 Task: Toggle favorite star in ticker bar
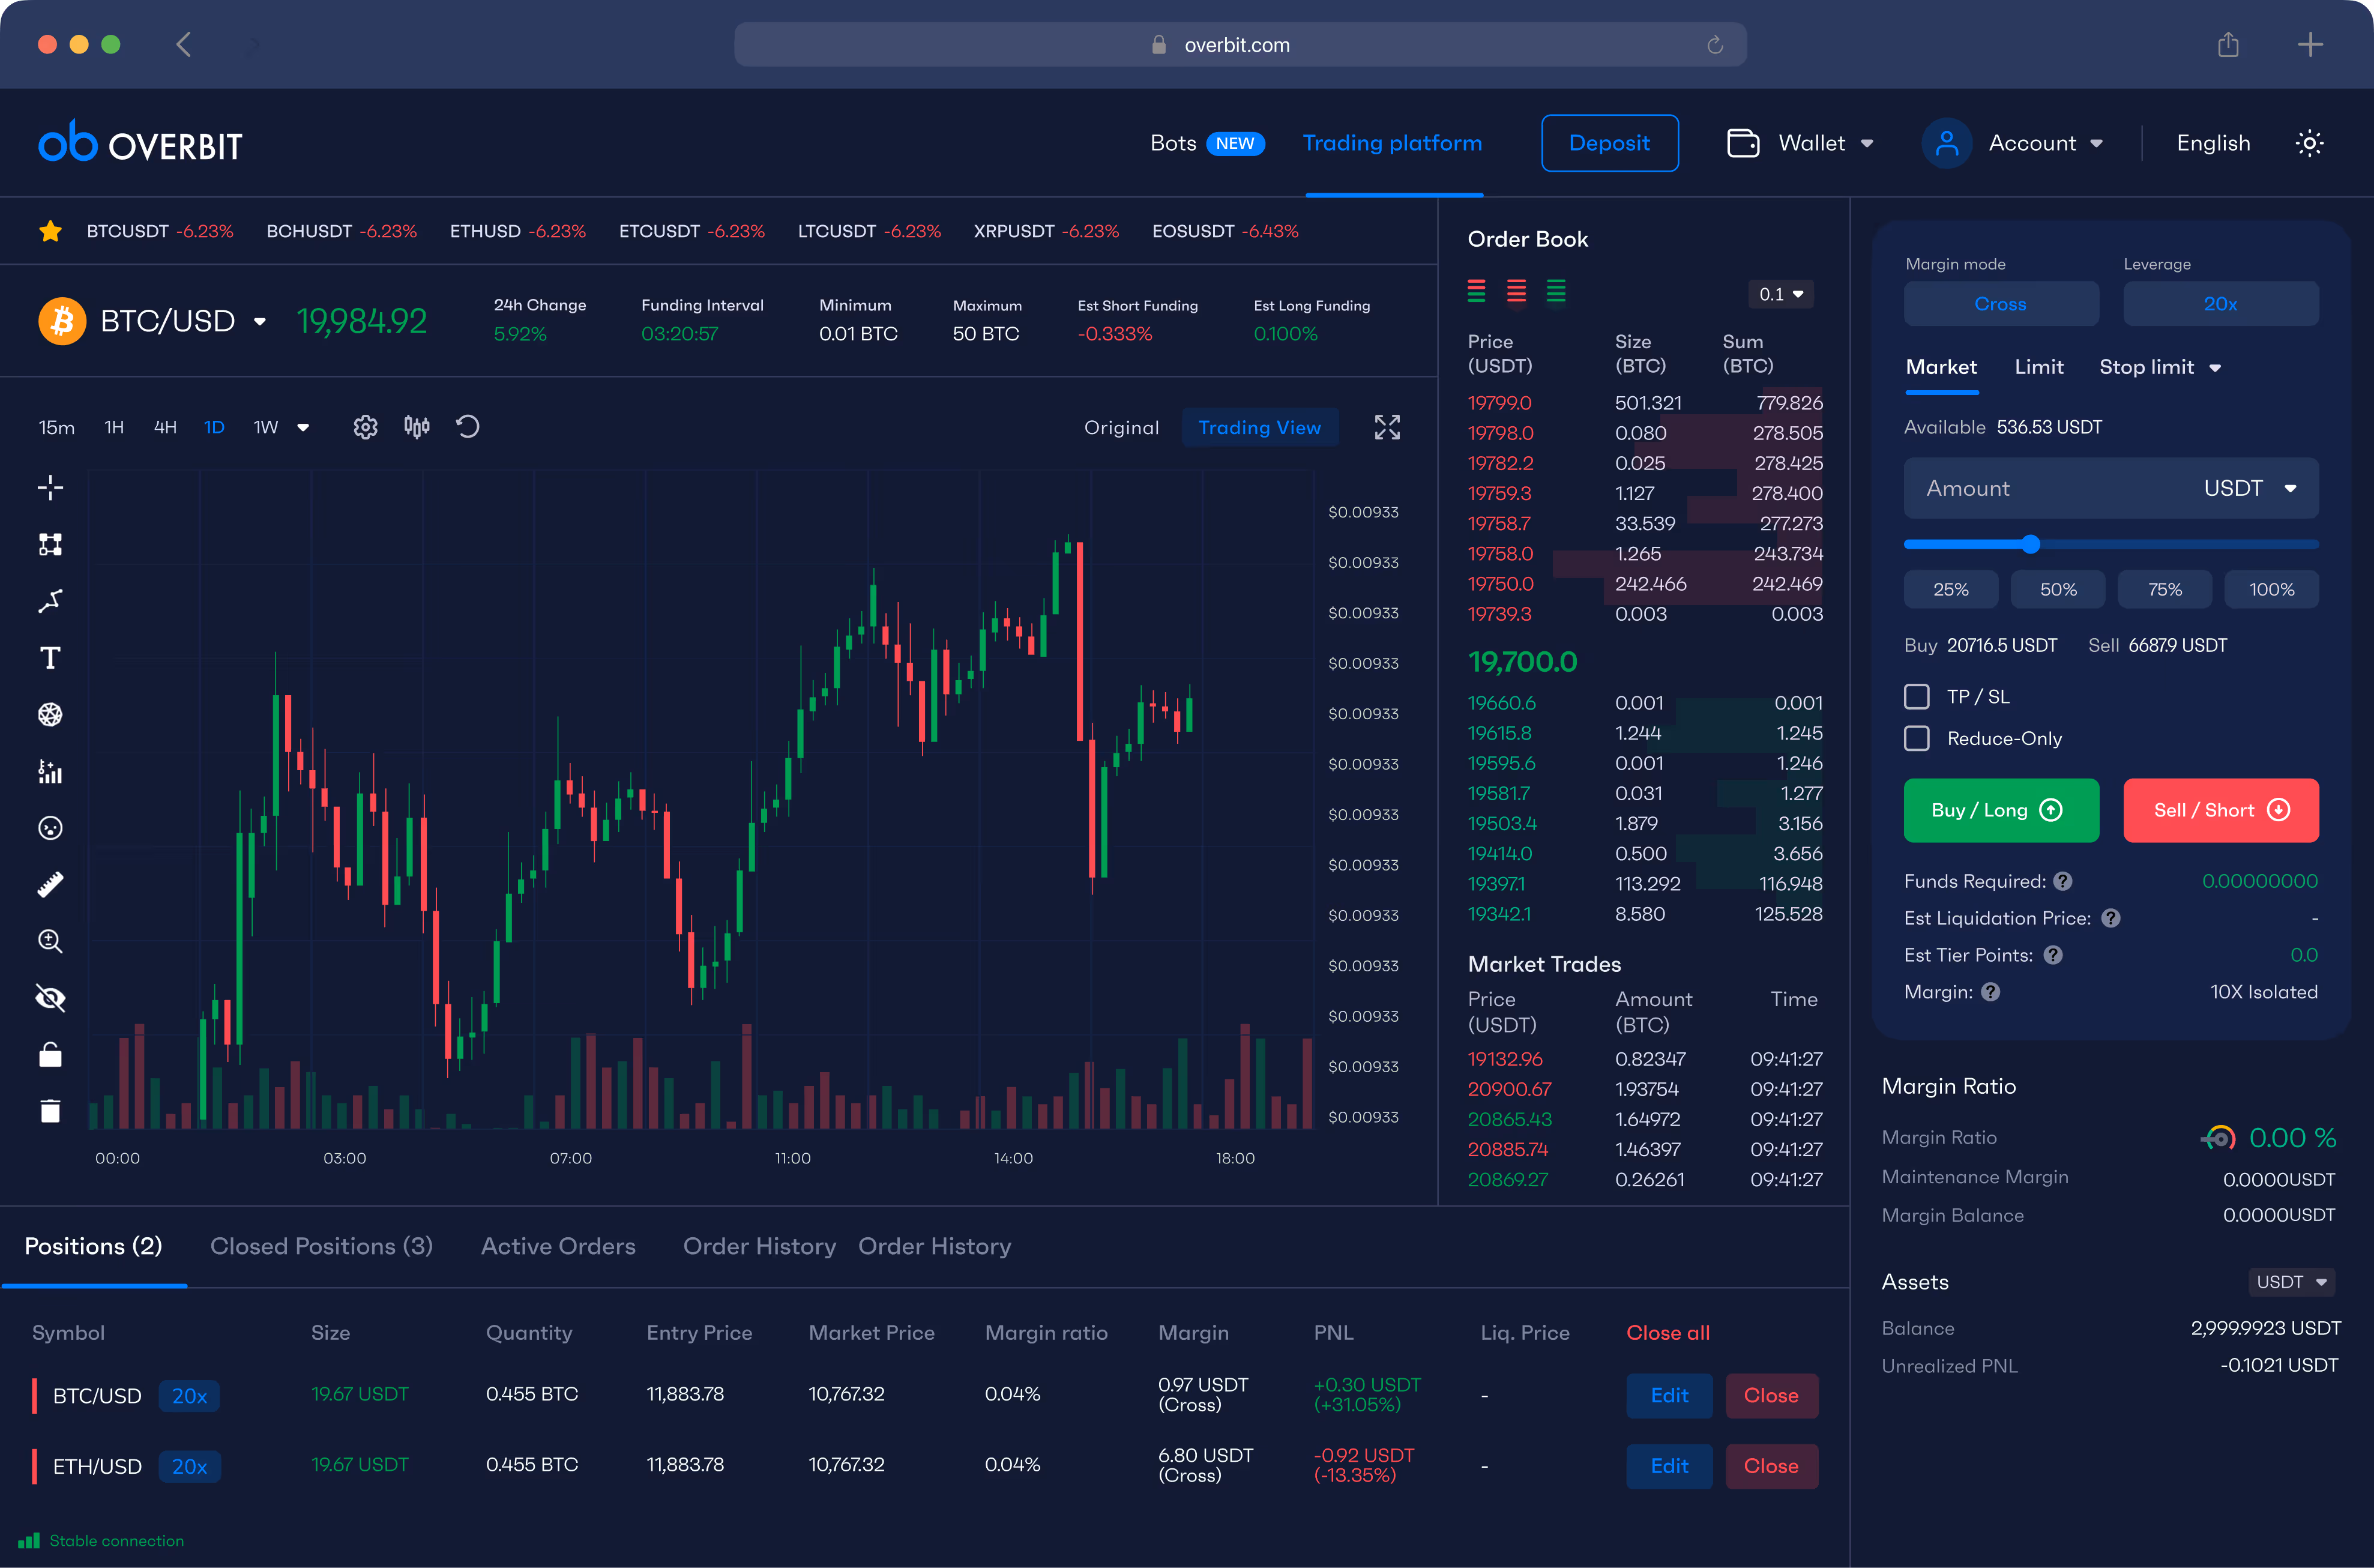tap(50, 231)
